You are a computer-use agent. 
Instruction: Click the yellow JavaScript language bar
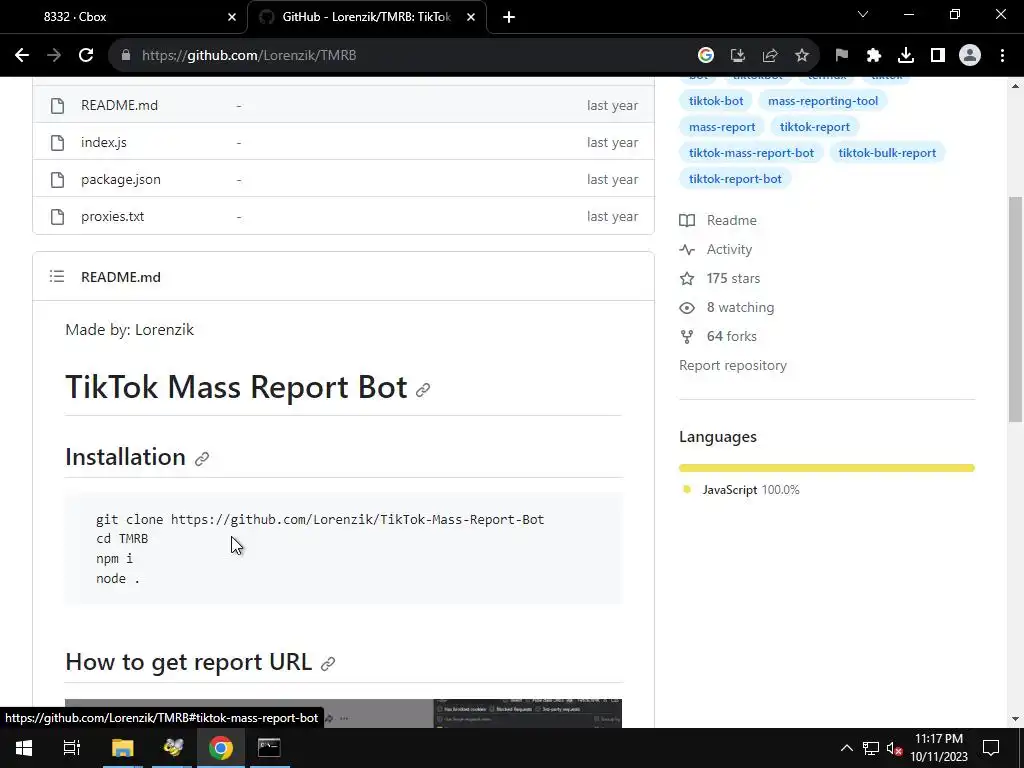coord(826,468)
